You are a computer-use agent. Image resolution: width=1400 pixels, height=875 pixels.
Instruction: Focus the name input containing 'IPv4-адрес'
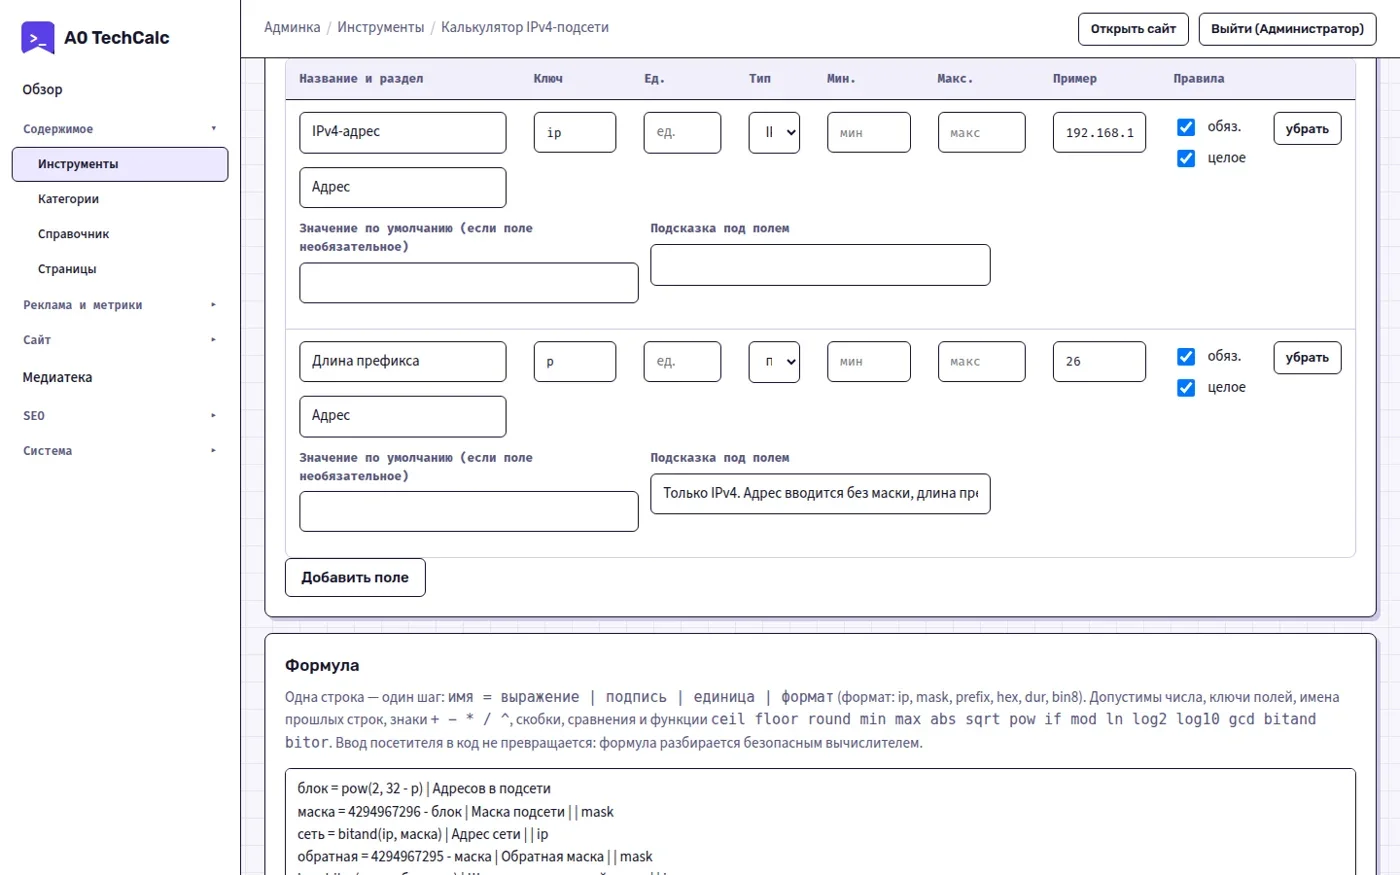pyautogui.click(x=403, y=132)
